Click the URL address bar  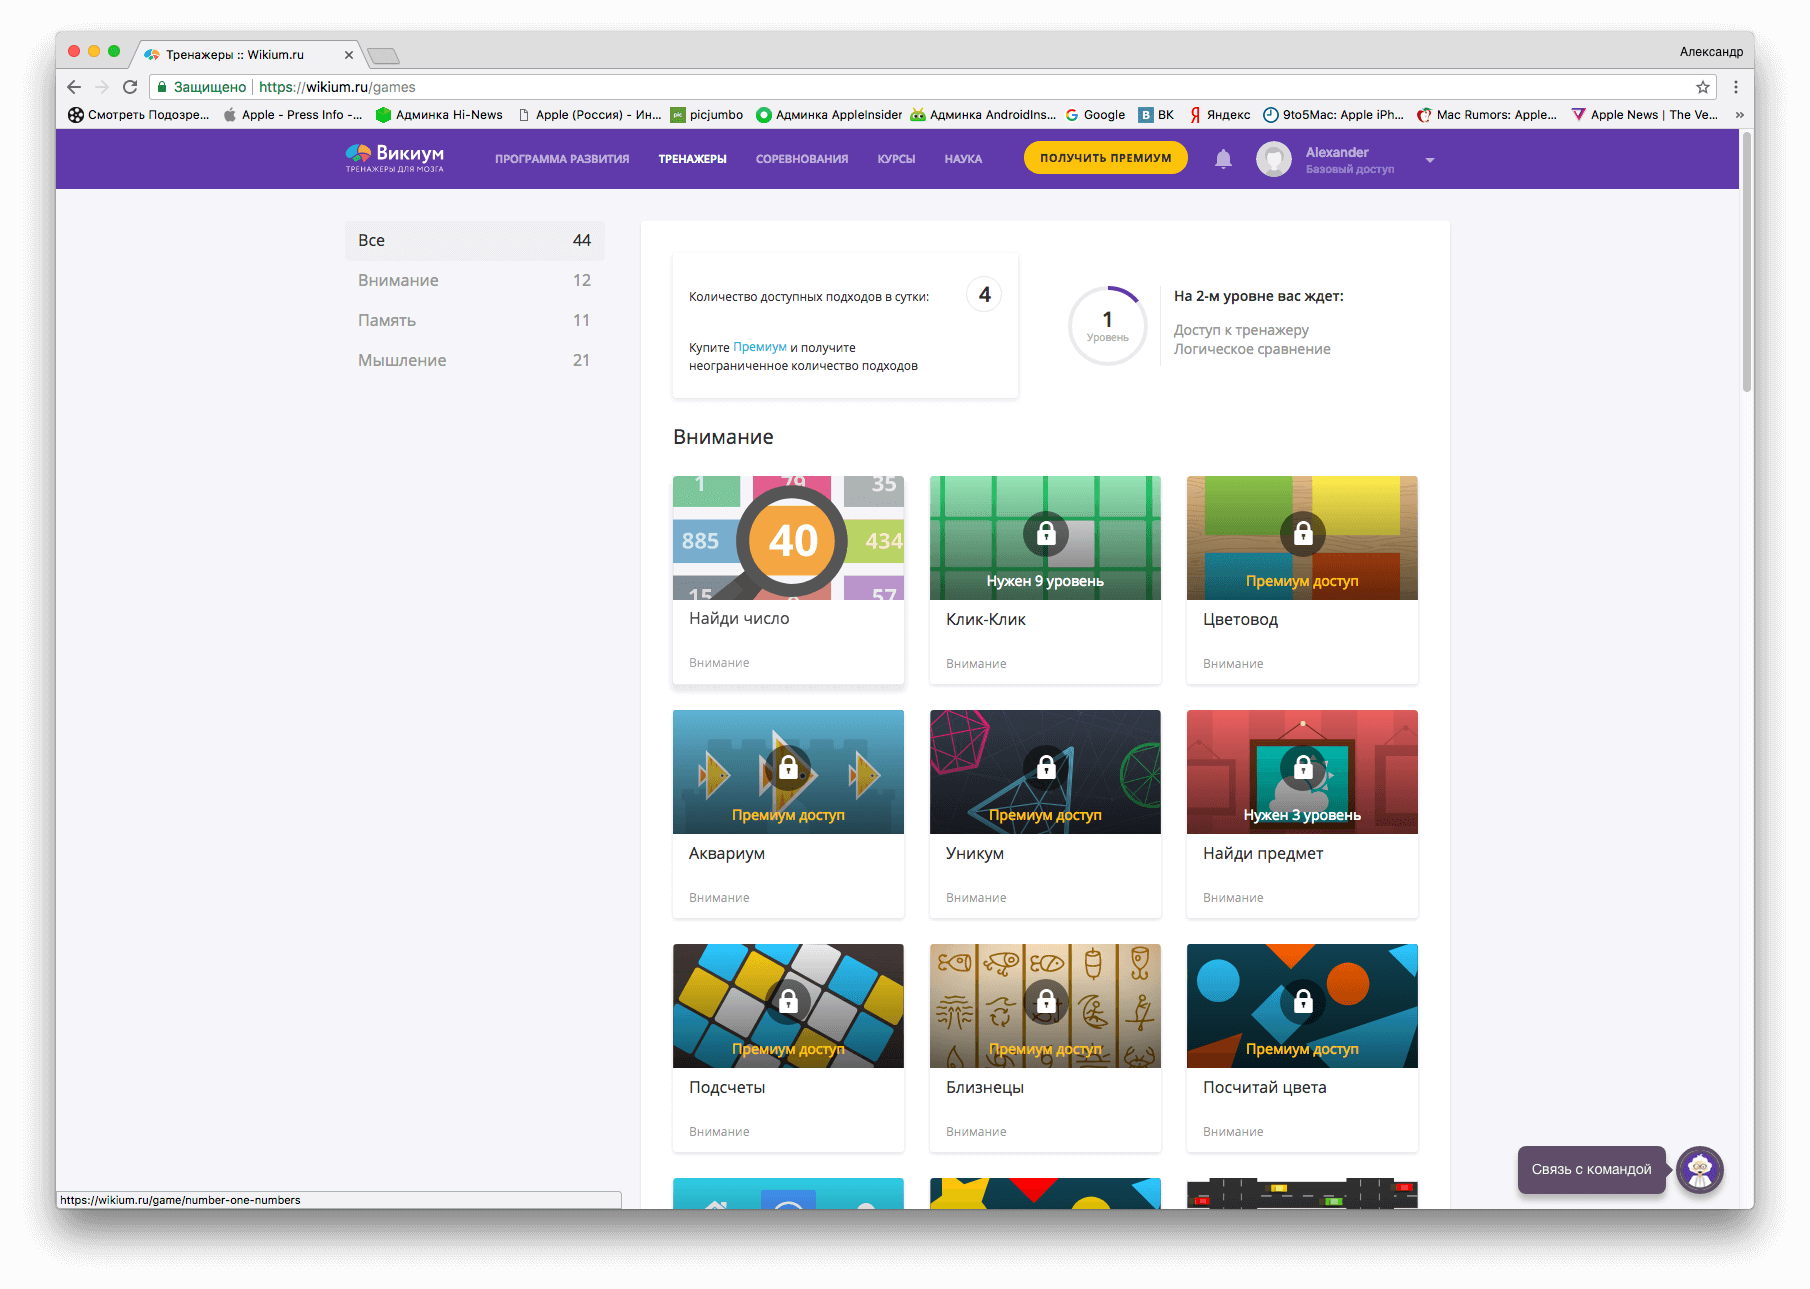pyautogui.click(x=900, y=87)
